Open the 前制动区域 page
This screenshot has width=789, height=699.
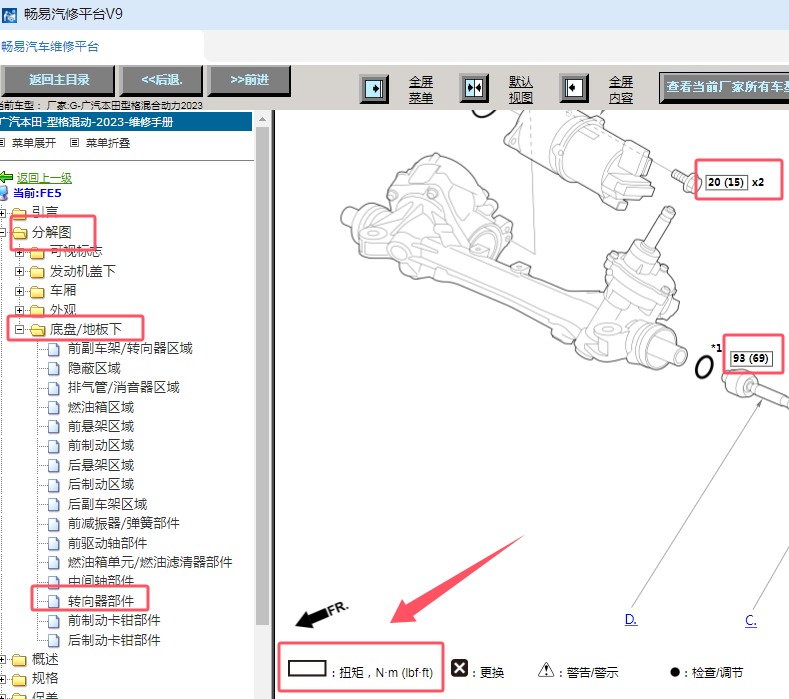pyautogui.click(x=101, y=445)
